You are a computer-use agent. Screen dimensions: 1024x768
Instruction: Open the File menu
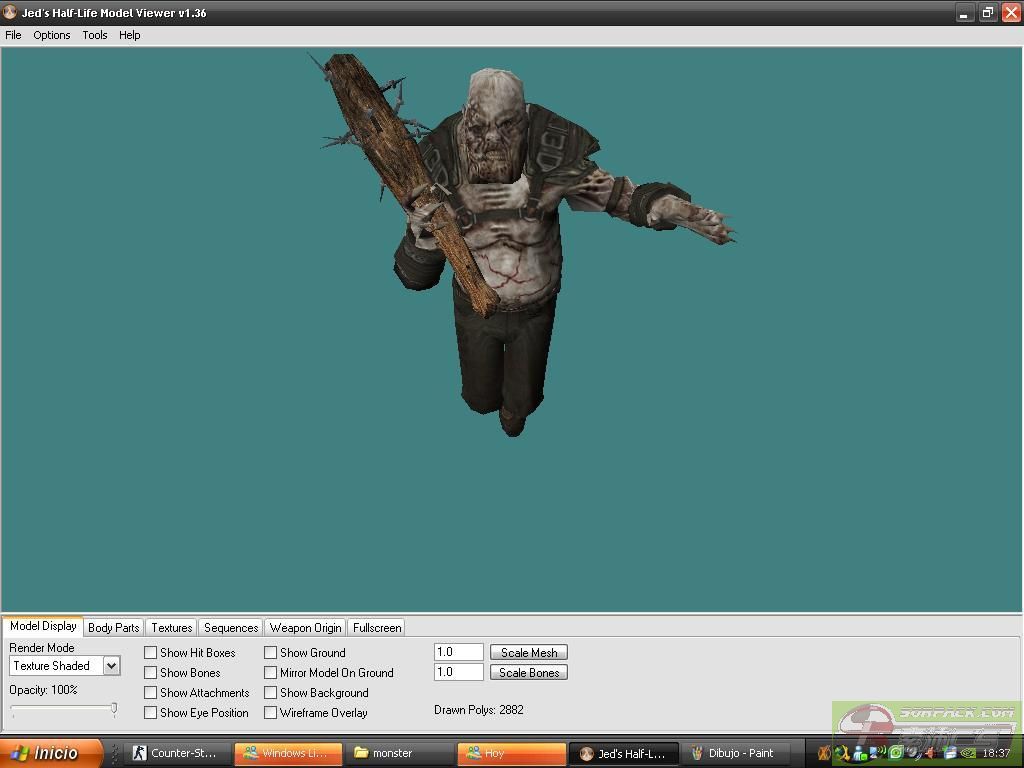13,35
